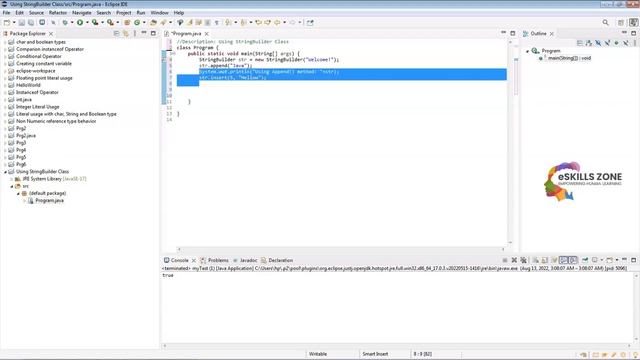
Task: Close the Program.java editor tab
Action: point(207,33)
